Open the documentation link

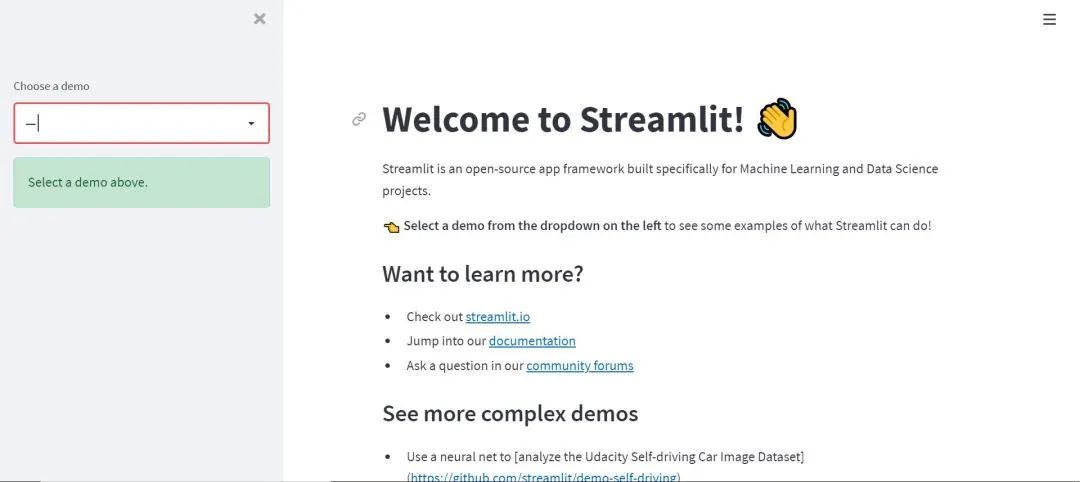point(532,341)
